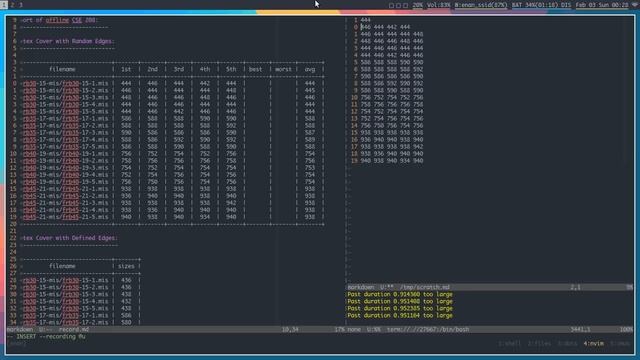
Task: Select the 1:shell tmux window
Action: (509, 344)
